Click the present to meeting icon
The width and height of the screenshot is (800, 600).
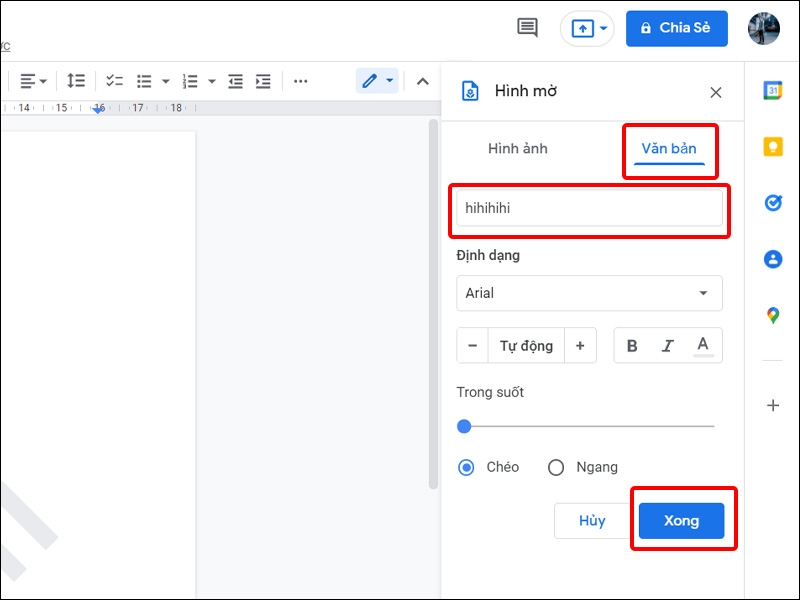[582, 29]
